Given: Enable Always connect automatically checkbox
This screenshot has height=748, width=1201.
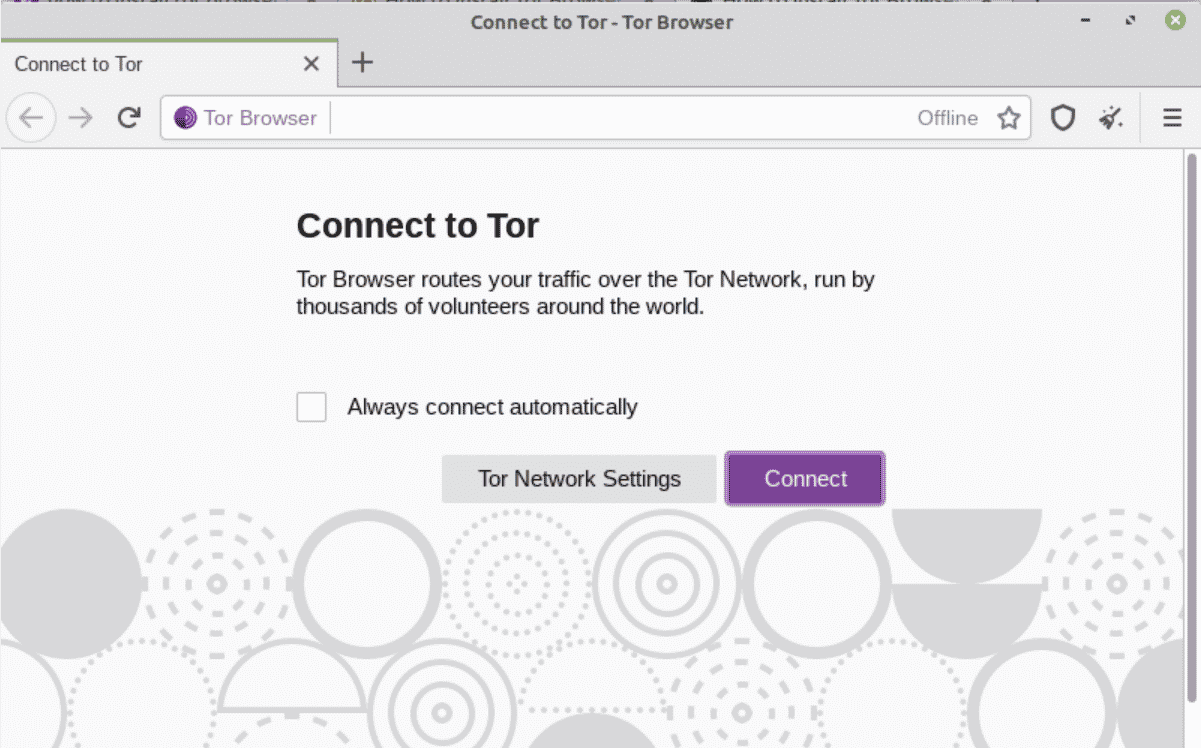Looking at the screenshot, I should [311, 407].
